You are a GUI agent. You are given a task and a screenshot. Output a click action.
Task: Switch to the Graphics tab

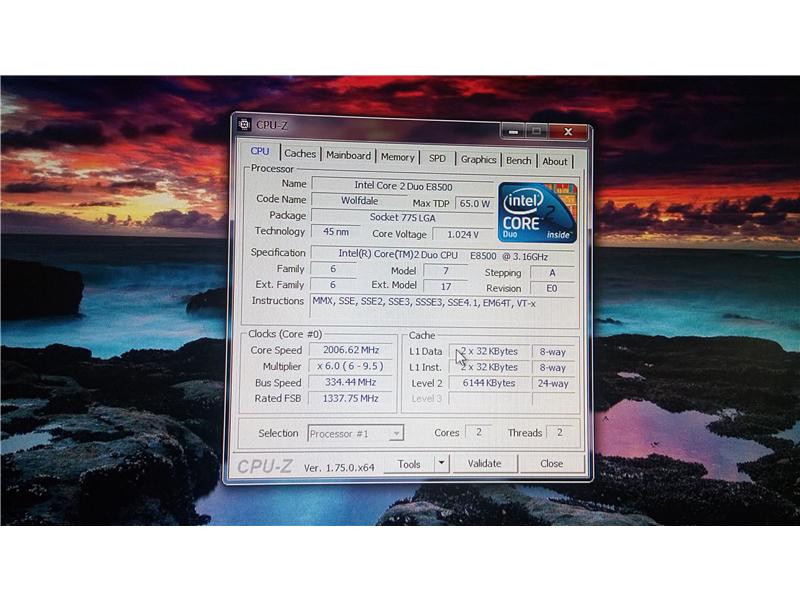point(478,159)
